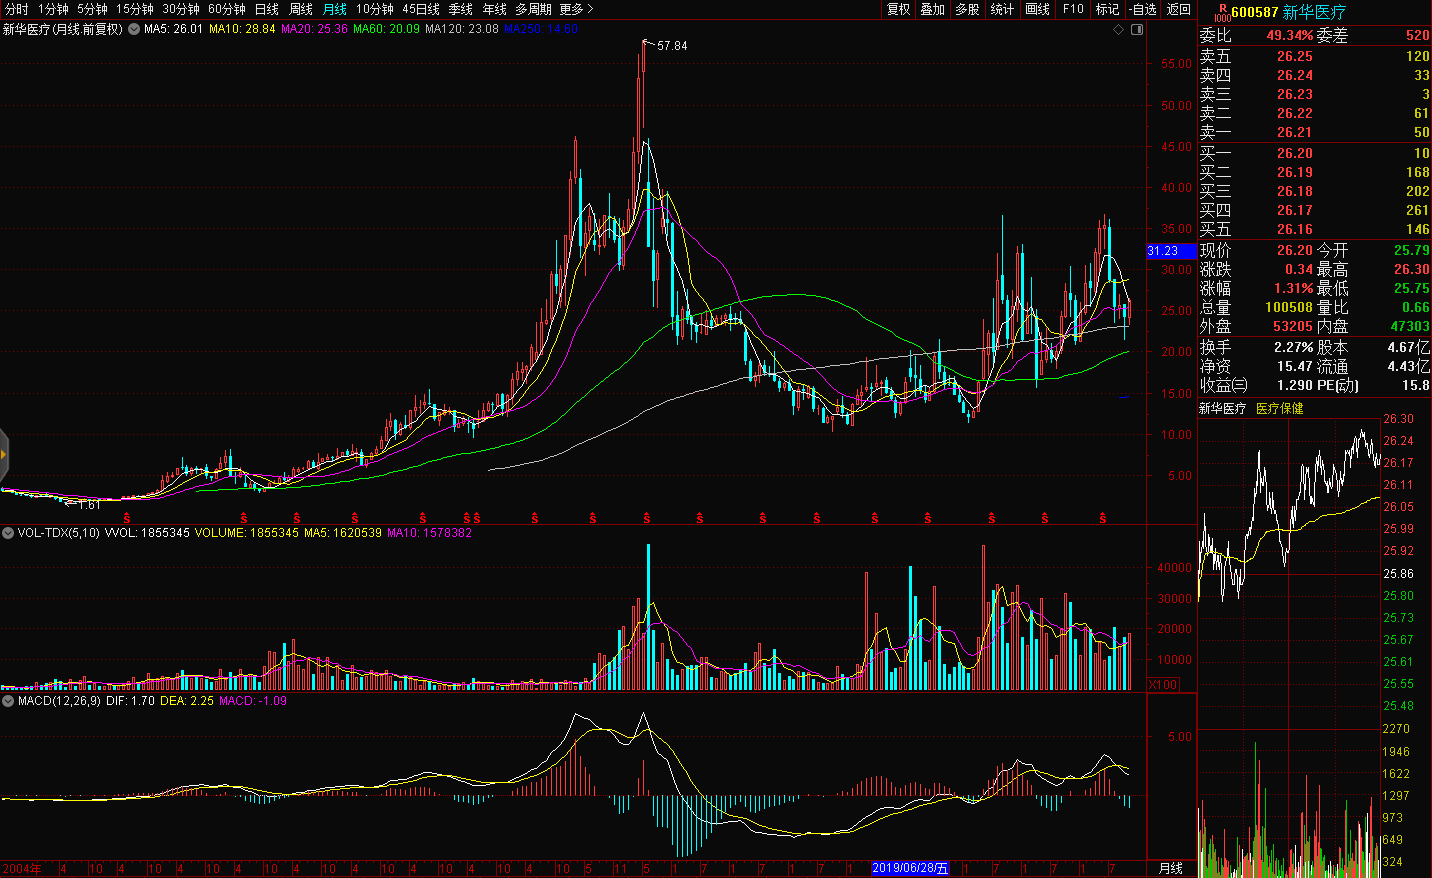Click the 涨幅 1.31% value

click(x=1293, y=288)
